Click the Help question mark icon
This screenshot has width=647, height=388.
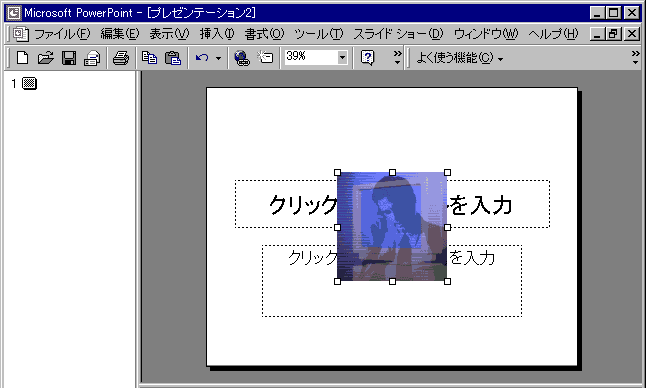[x=367, y=58]
